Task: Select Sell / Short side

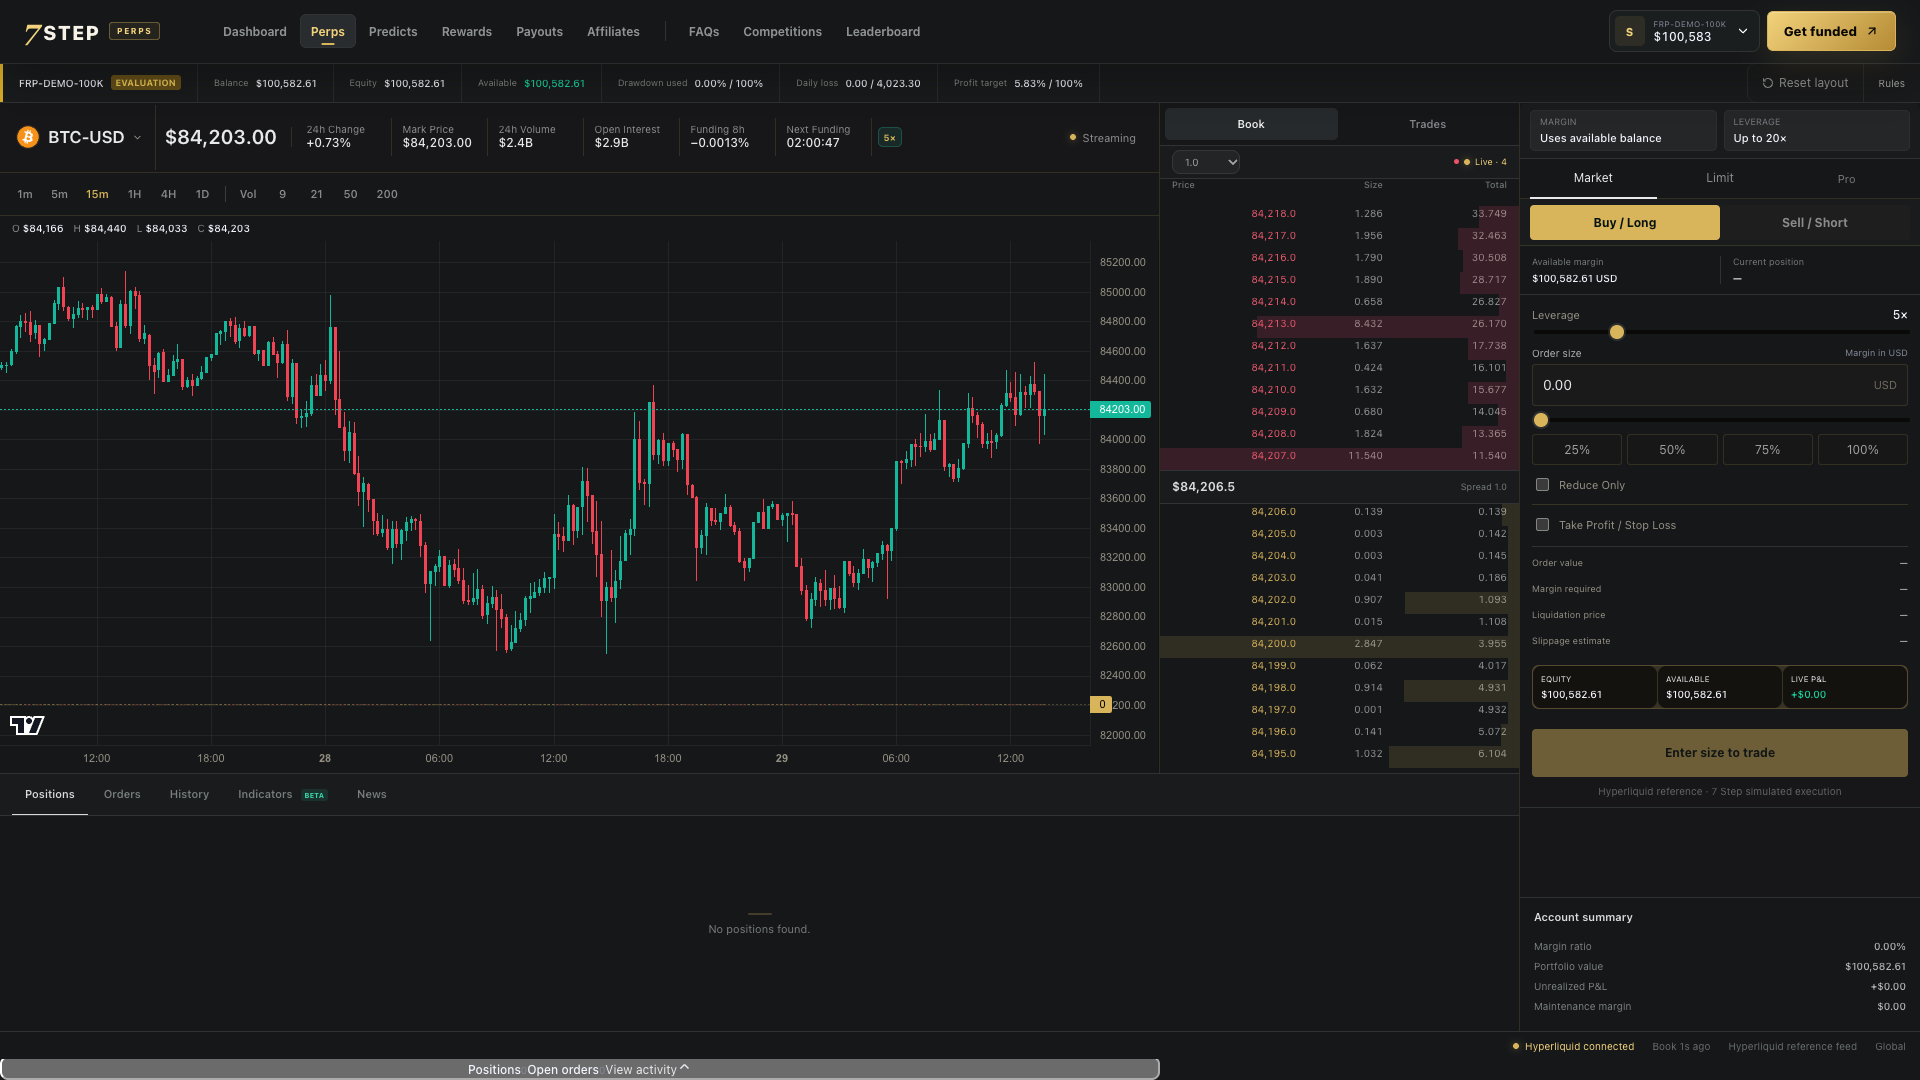Action: (1814, 223)
